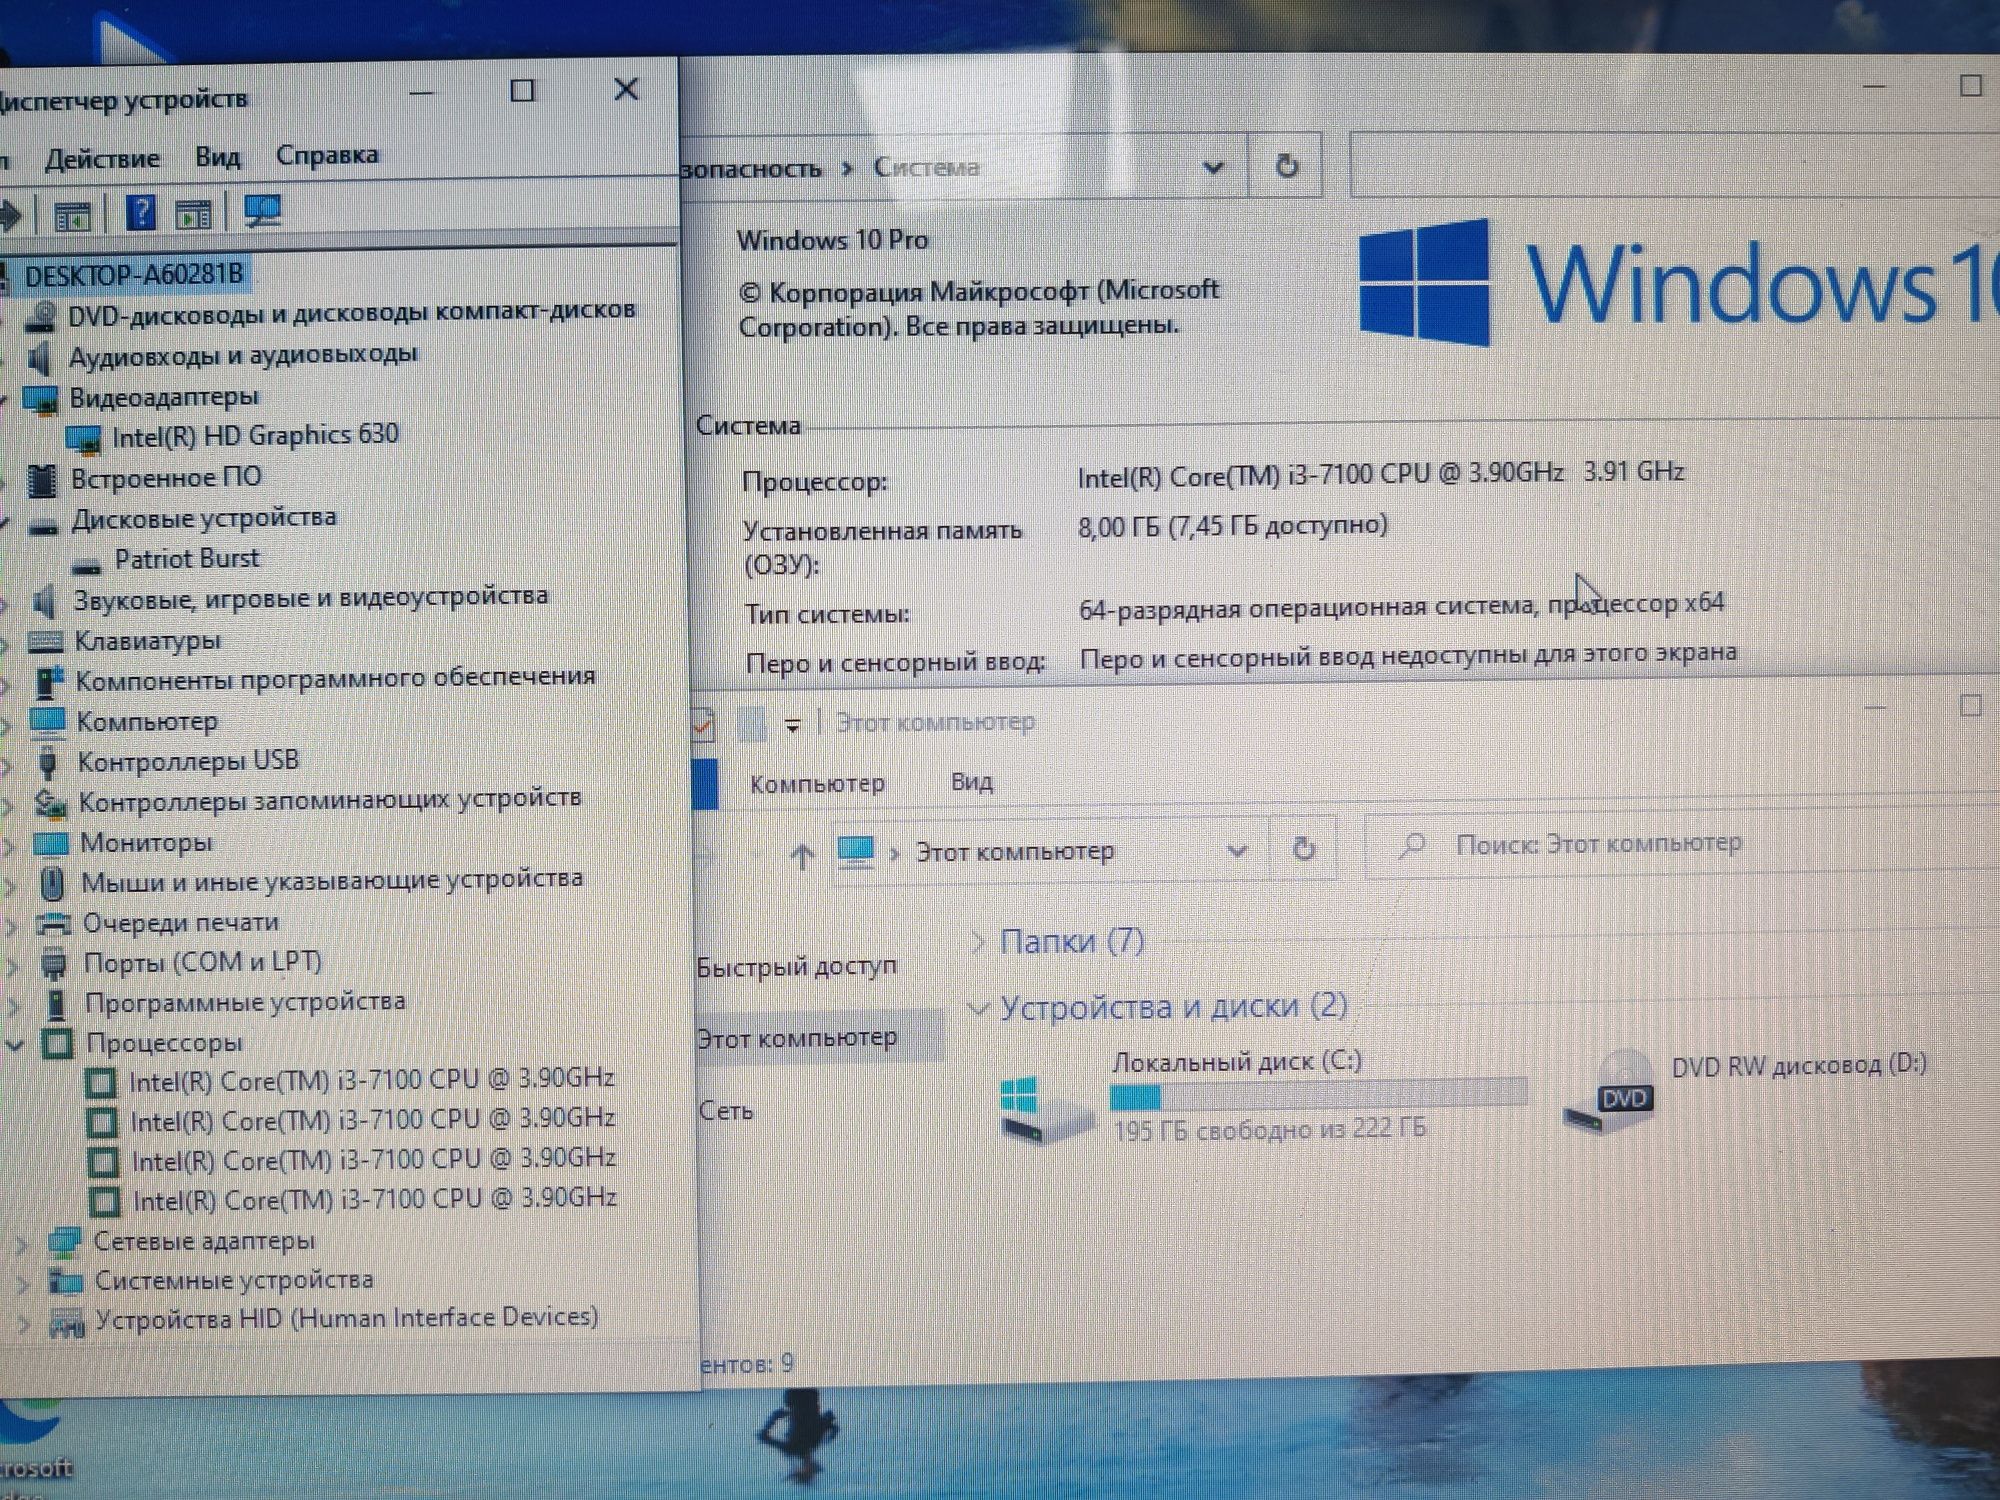Open Быстрый доступ in navigation pane

(796, 967)
